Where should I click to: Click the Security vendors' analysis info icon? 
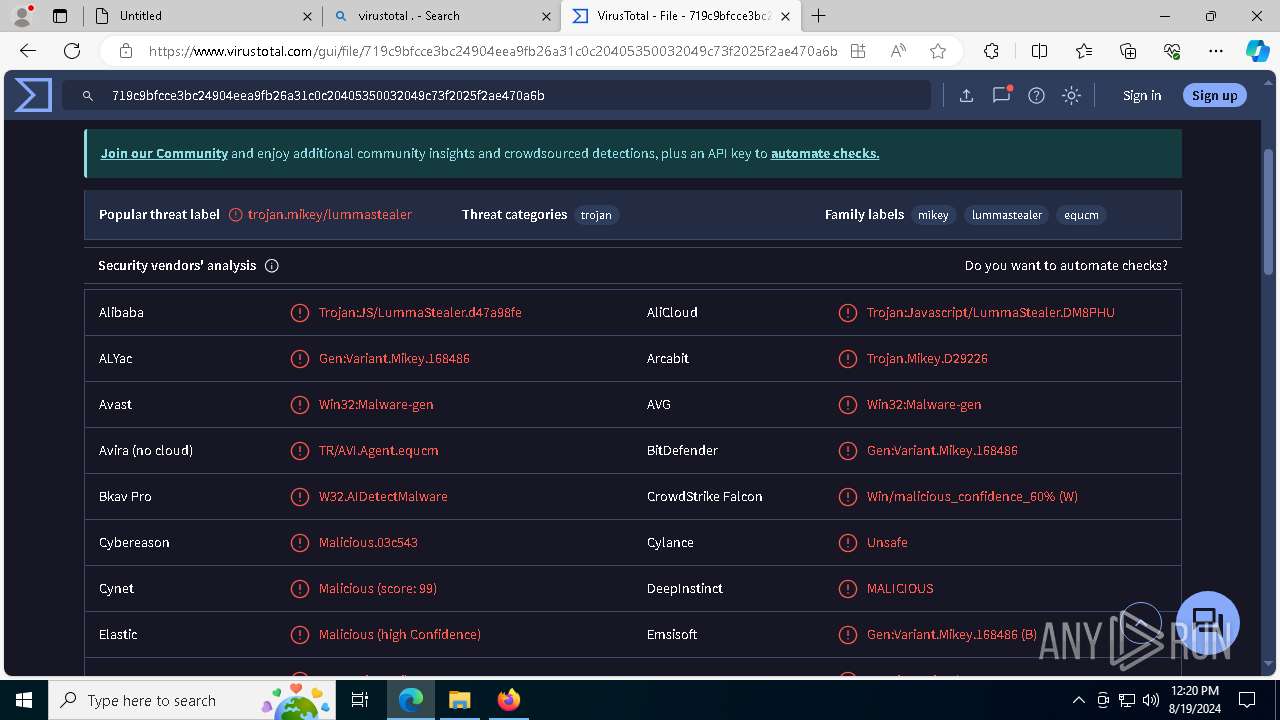[x=272, y=266]
